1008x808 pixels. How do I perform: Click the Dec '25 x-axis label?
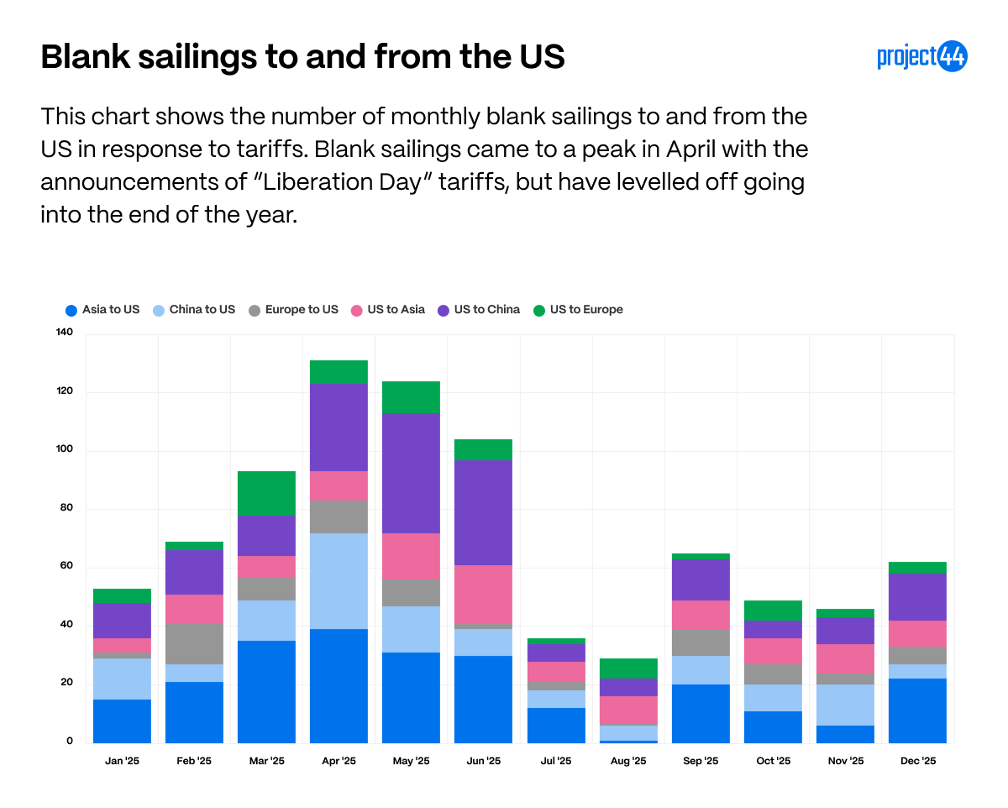pos(917,761)
